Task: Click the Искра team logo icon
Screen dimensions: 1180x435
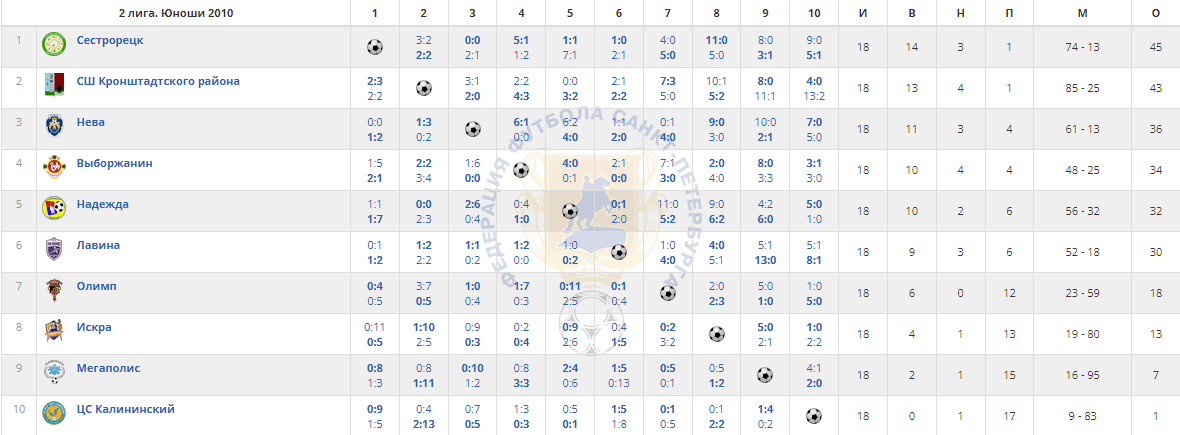Action: [x=53, y=332]
